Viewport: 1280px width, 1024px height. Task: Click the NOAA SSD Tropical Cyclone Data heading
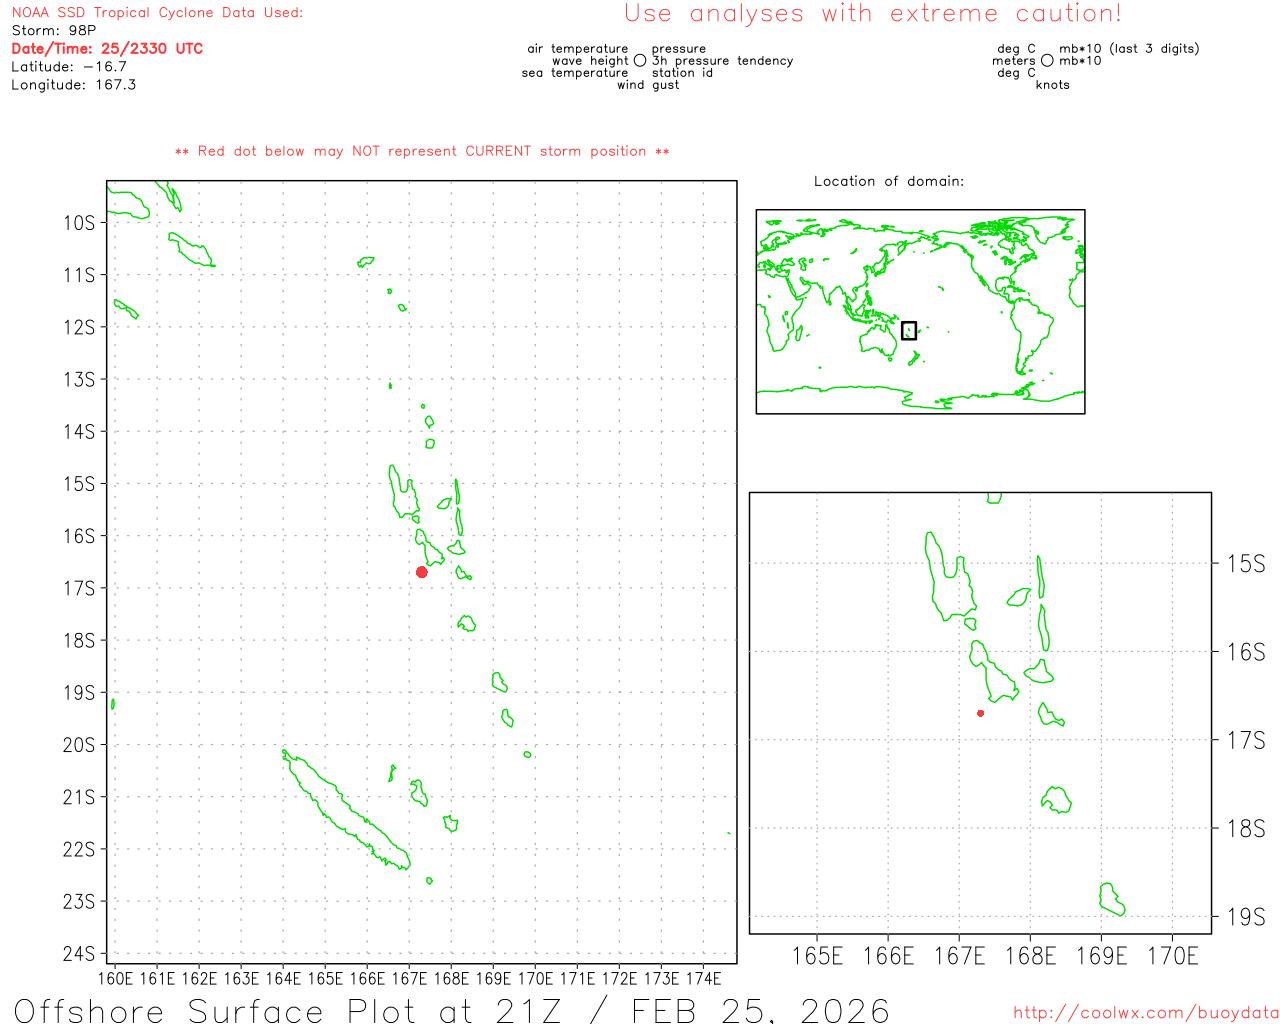[157, 13]
